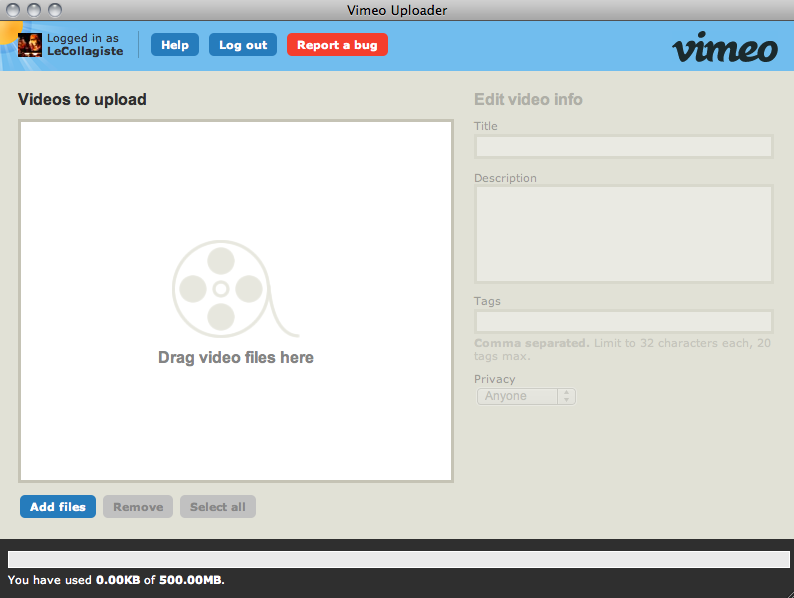Screen dimensions: 794x598
Task: Click the vimeo logo
Action: pos(725,48)
